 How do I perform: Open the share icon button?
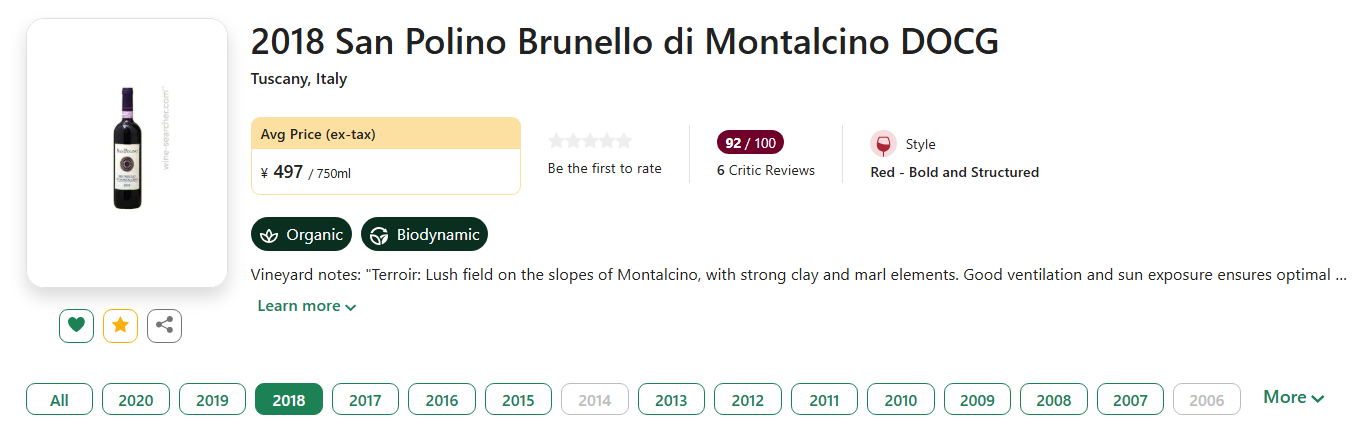pos(164,325)
